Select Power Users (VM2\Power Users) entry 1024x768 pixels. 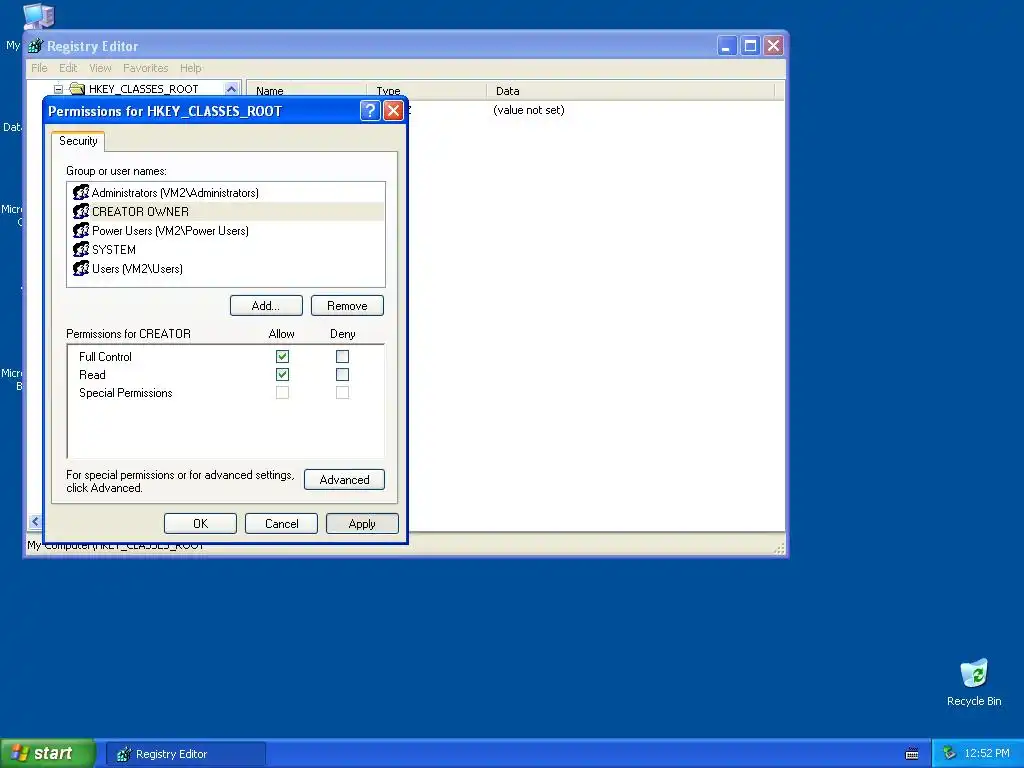(226, 231)
